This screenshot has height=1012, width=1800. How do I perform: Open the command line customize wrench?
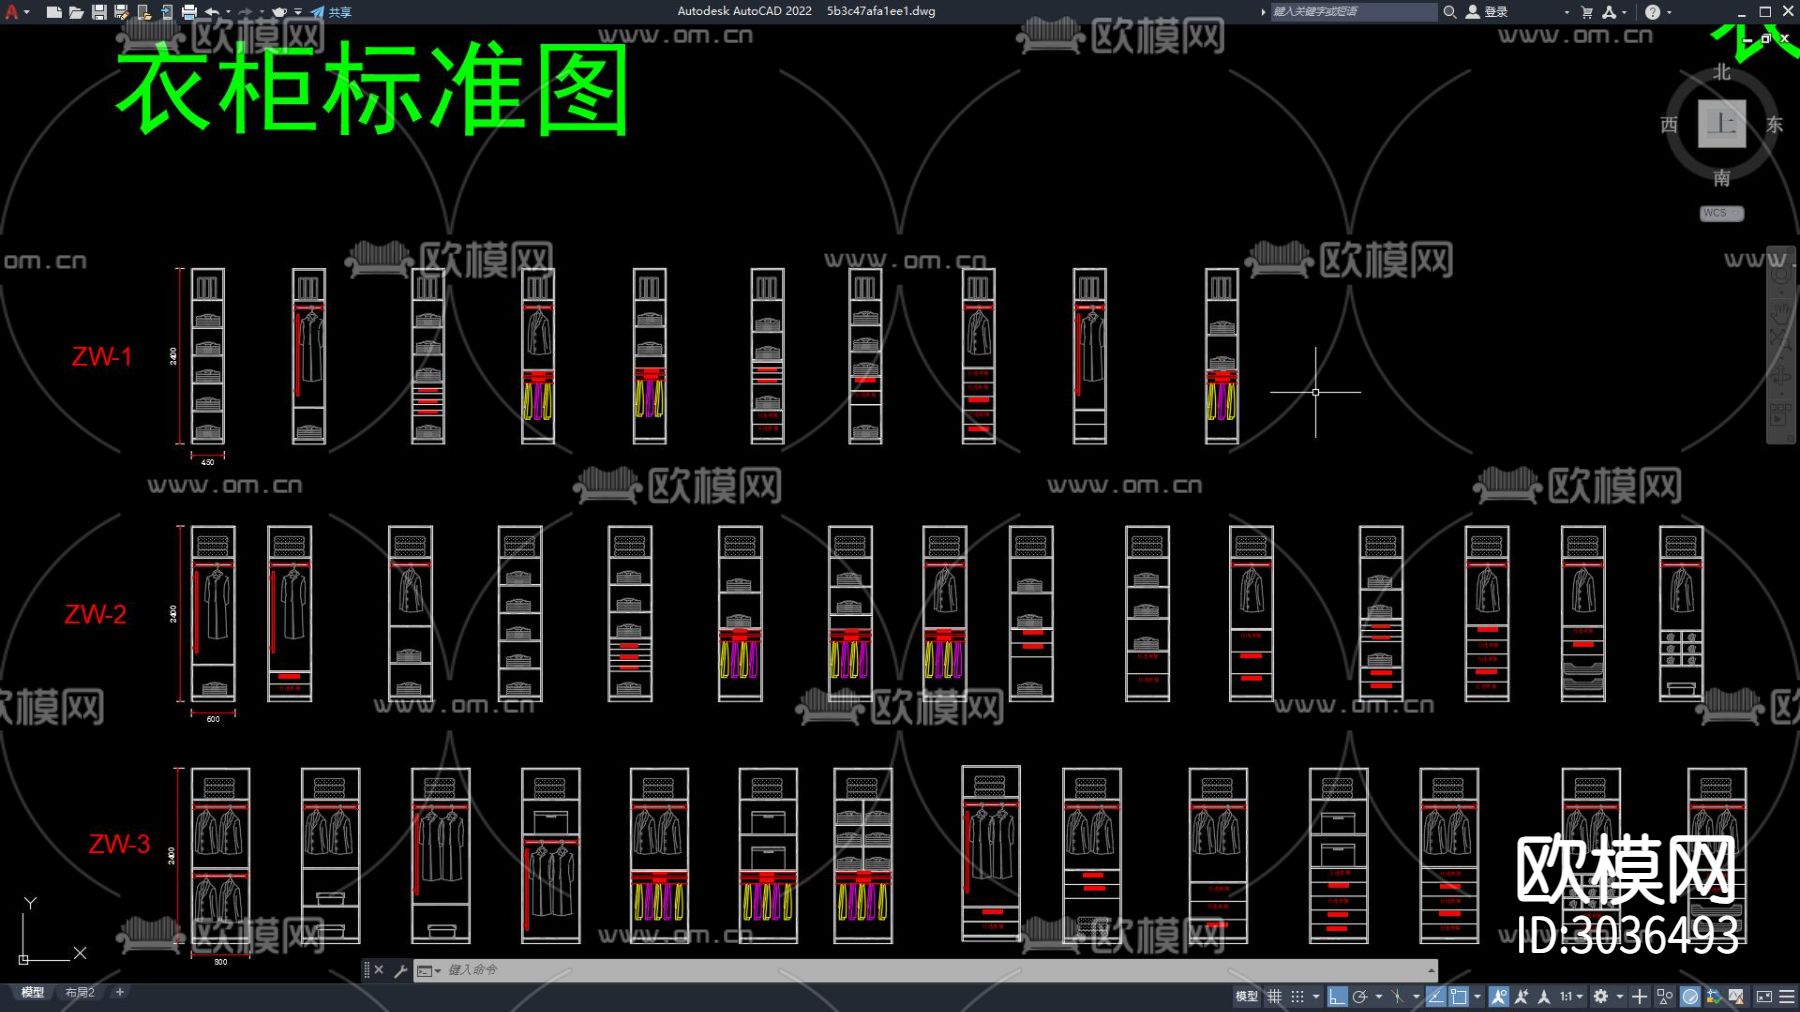(x=400, y=970)
